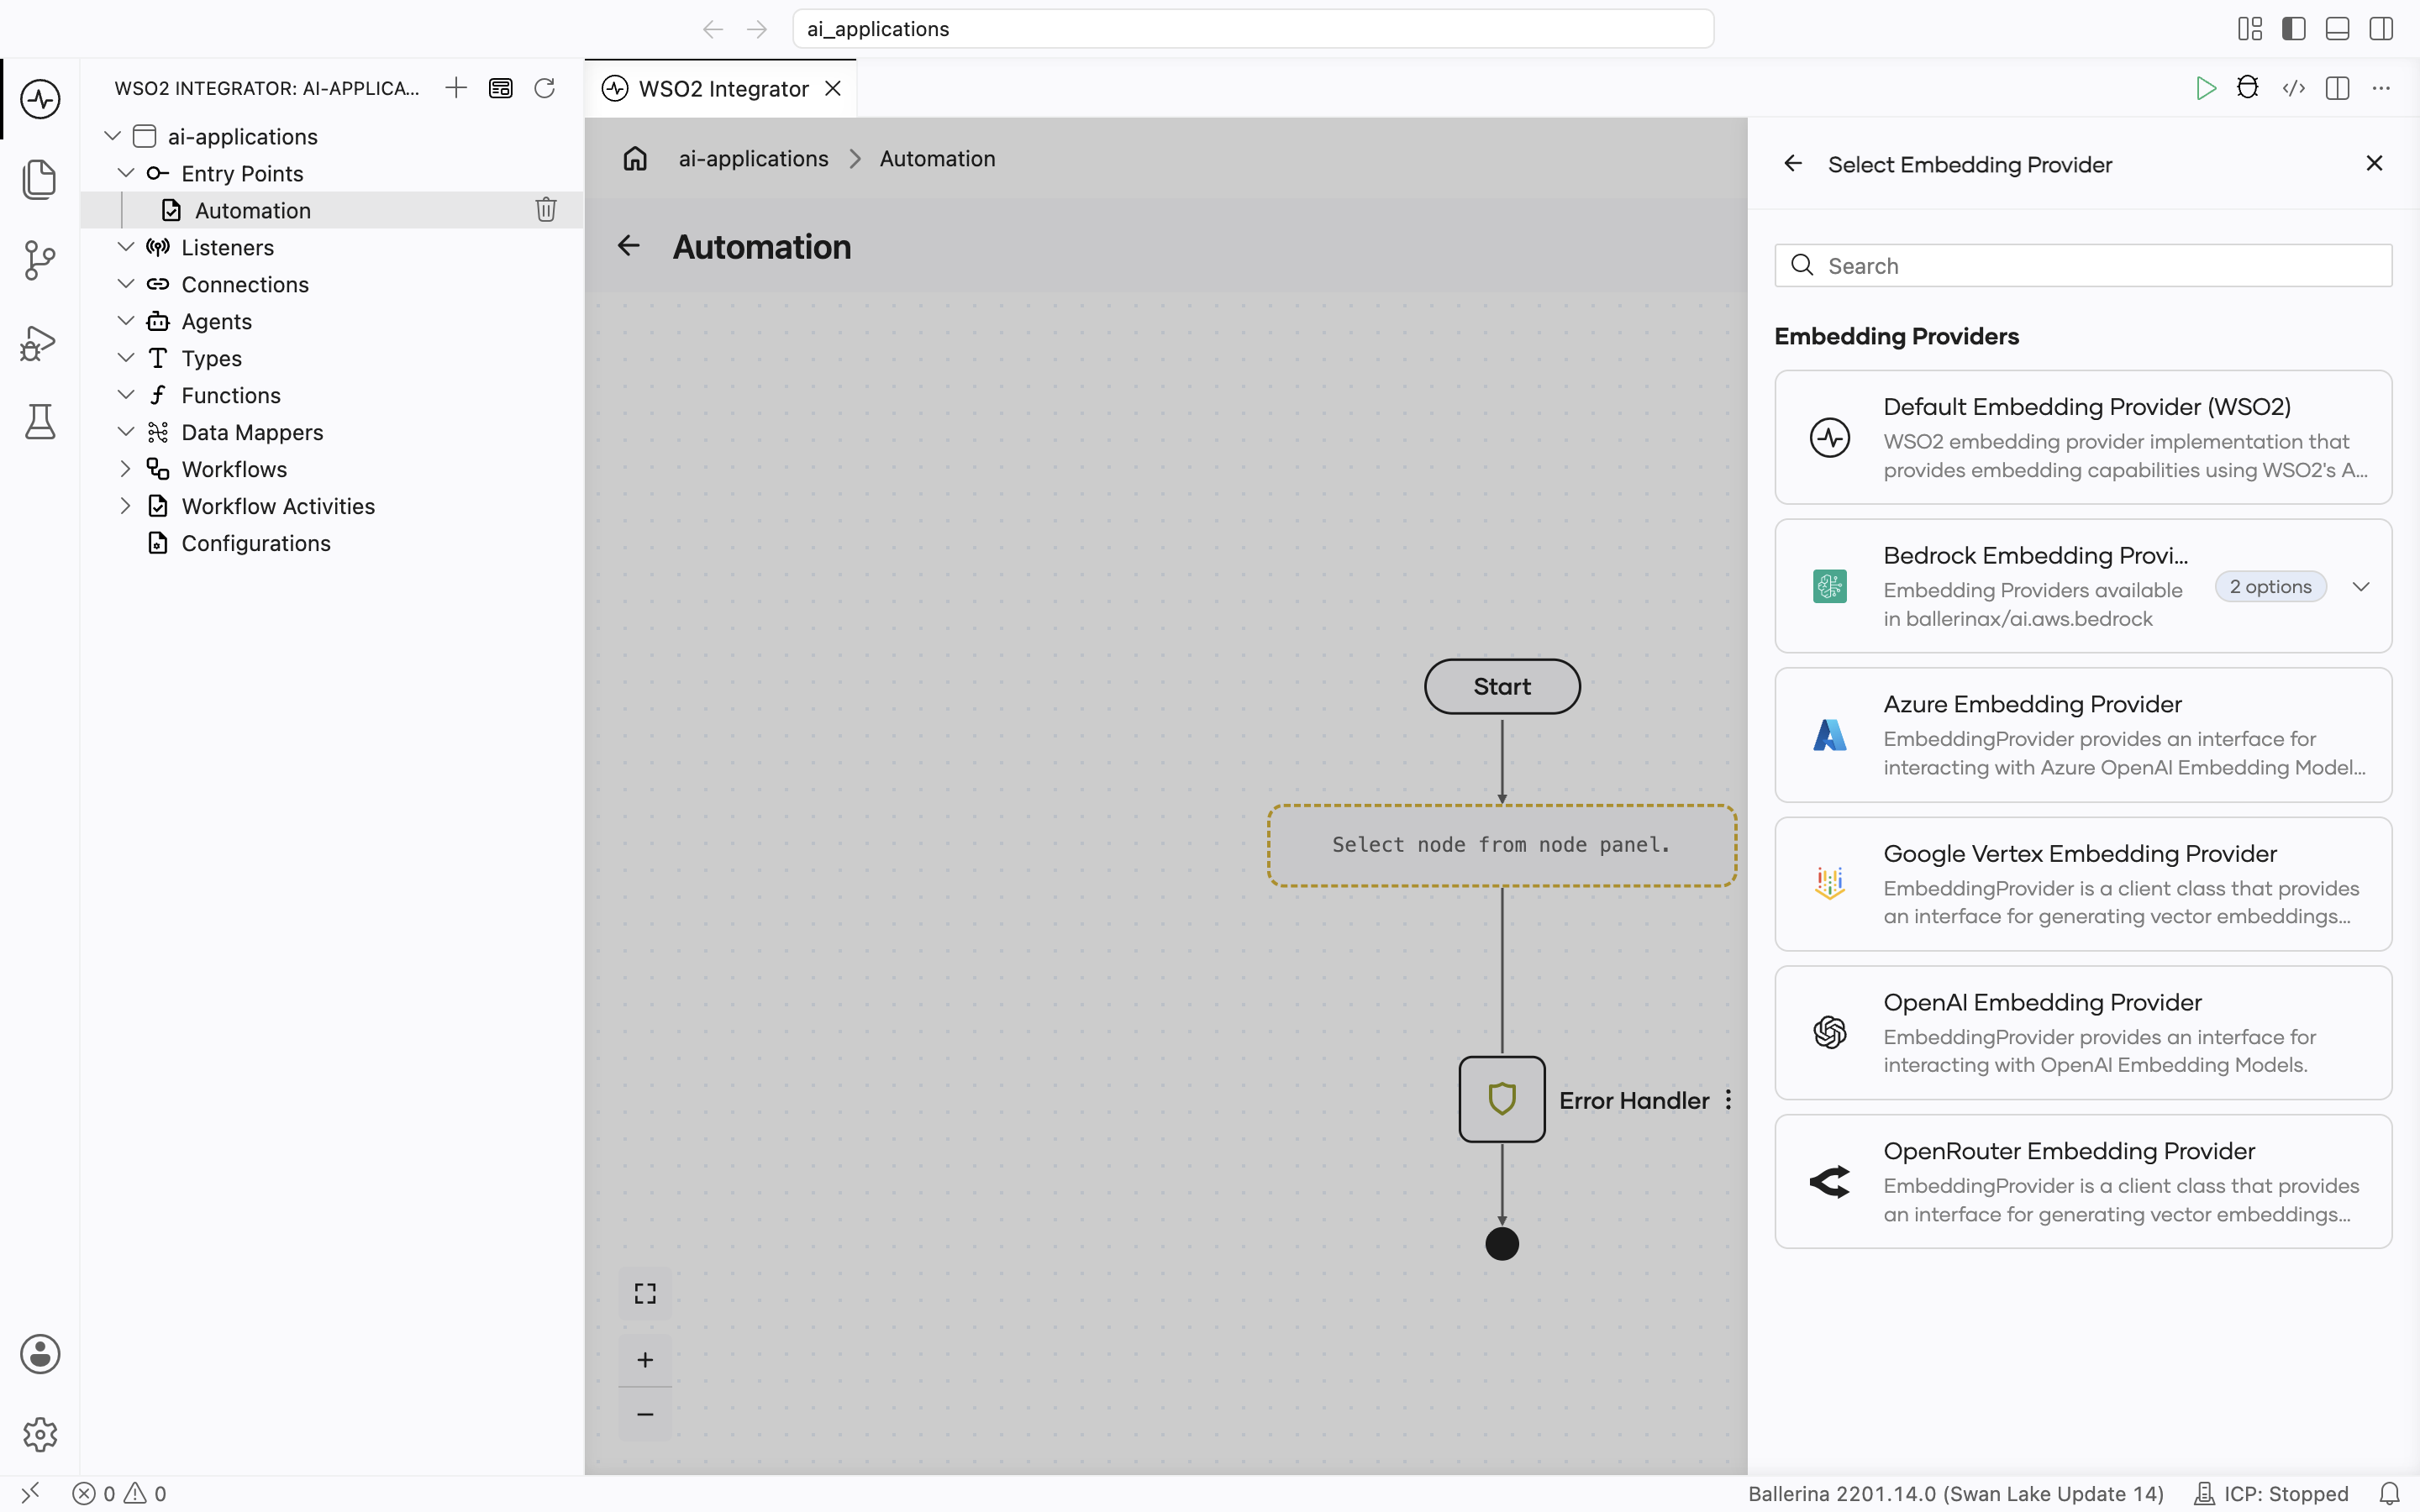Click the ai_applications command center field
The image size is (2420, 1512).
[x=1253, y=29]
